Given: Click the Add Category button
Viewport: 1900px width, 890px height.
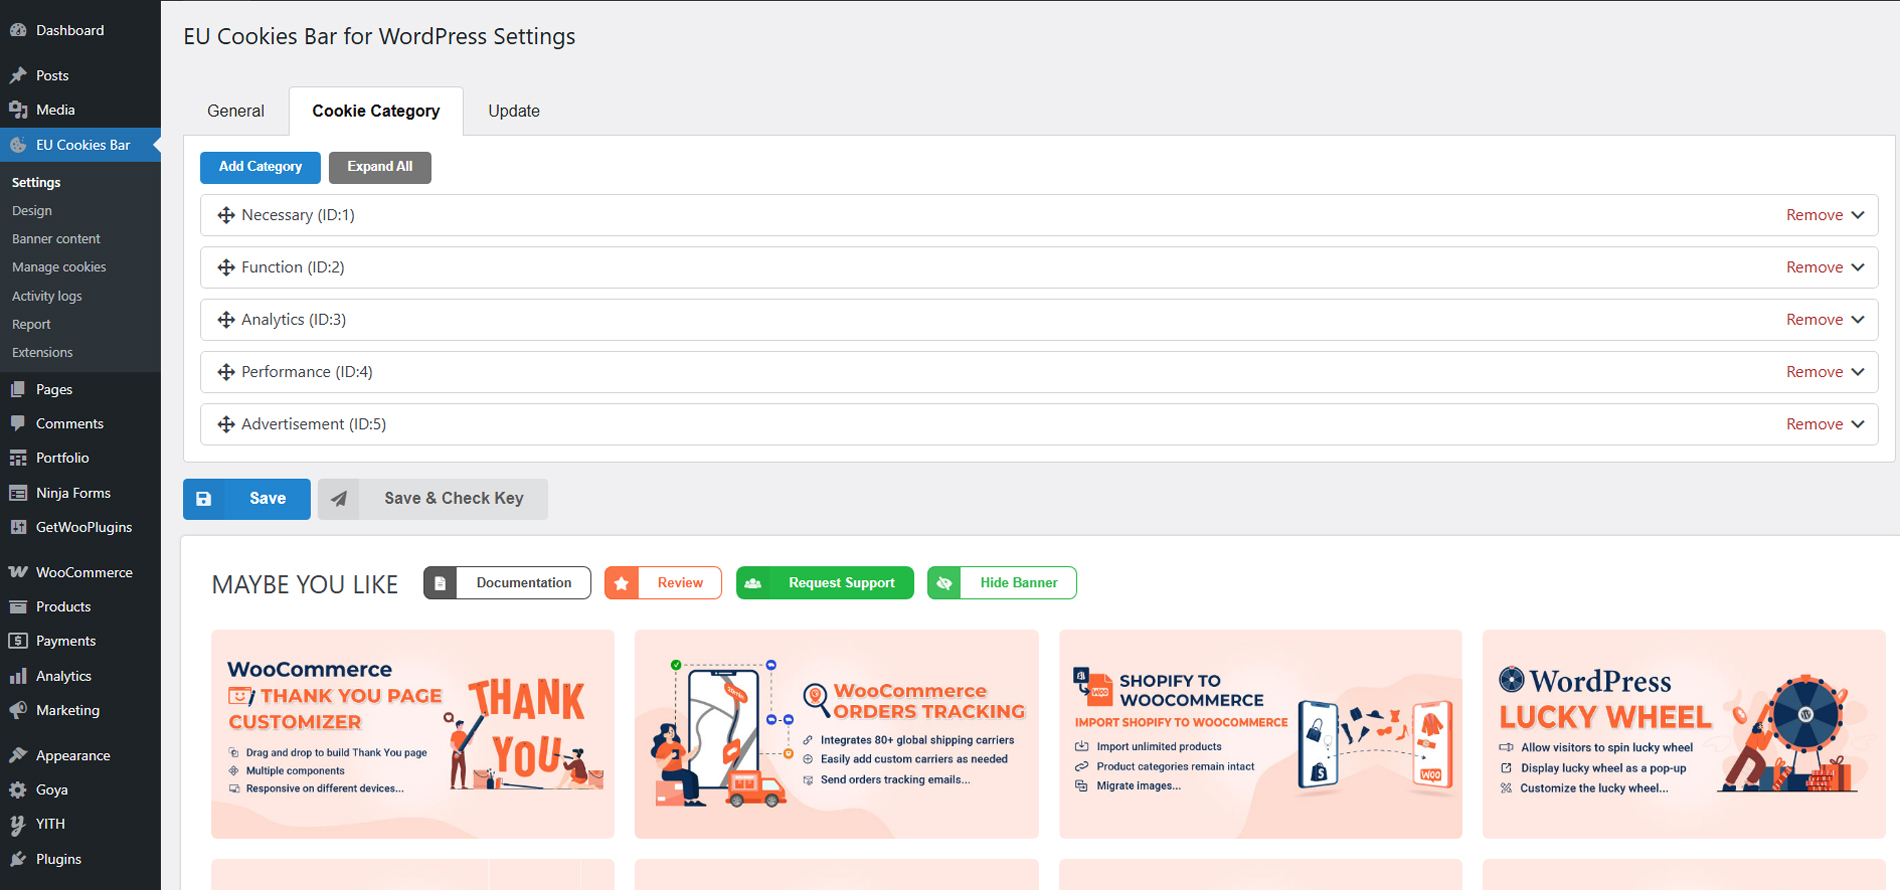Looking at the screenshot, I should coord(260,167).
